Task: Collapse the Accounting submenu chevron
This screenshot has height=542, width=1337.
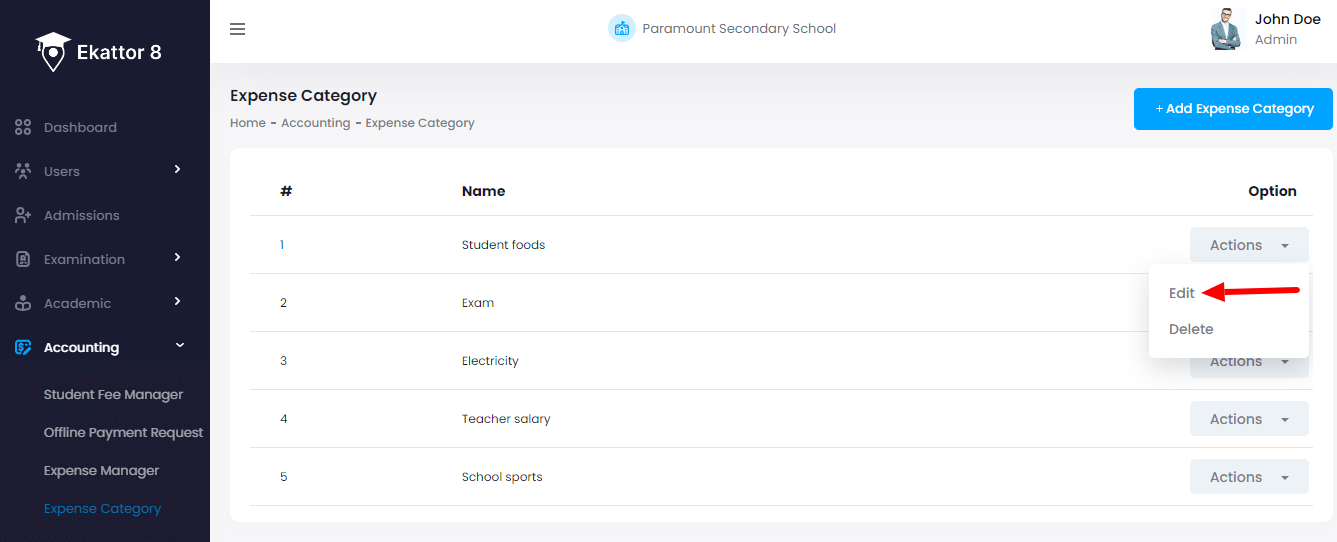Action: tap(179, 345)
